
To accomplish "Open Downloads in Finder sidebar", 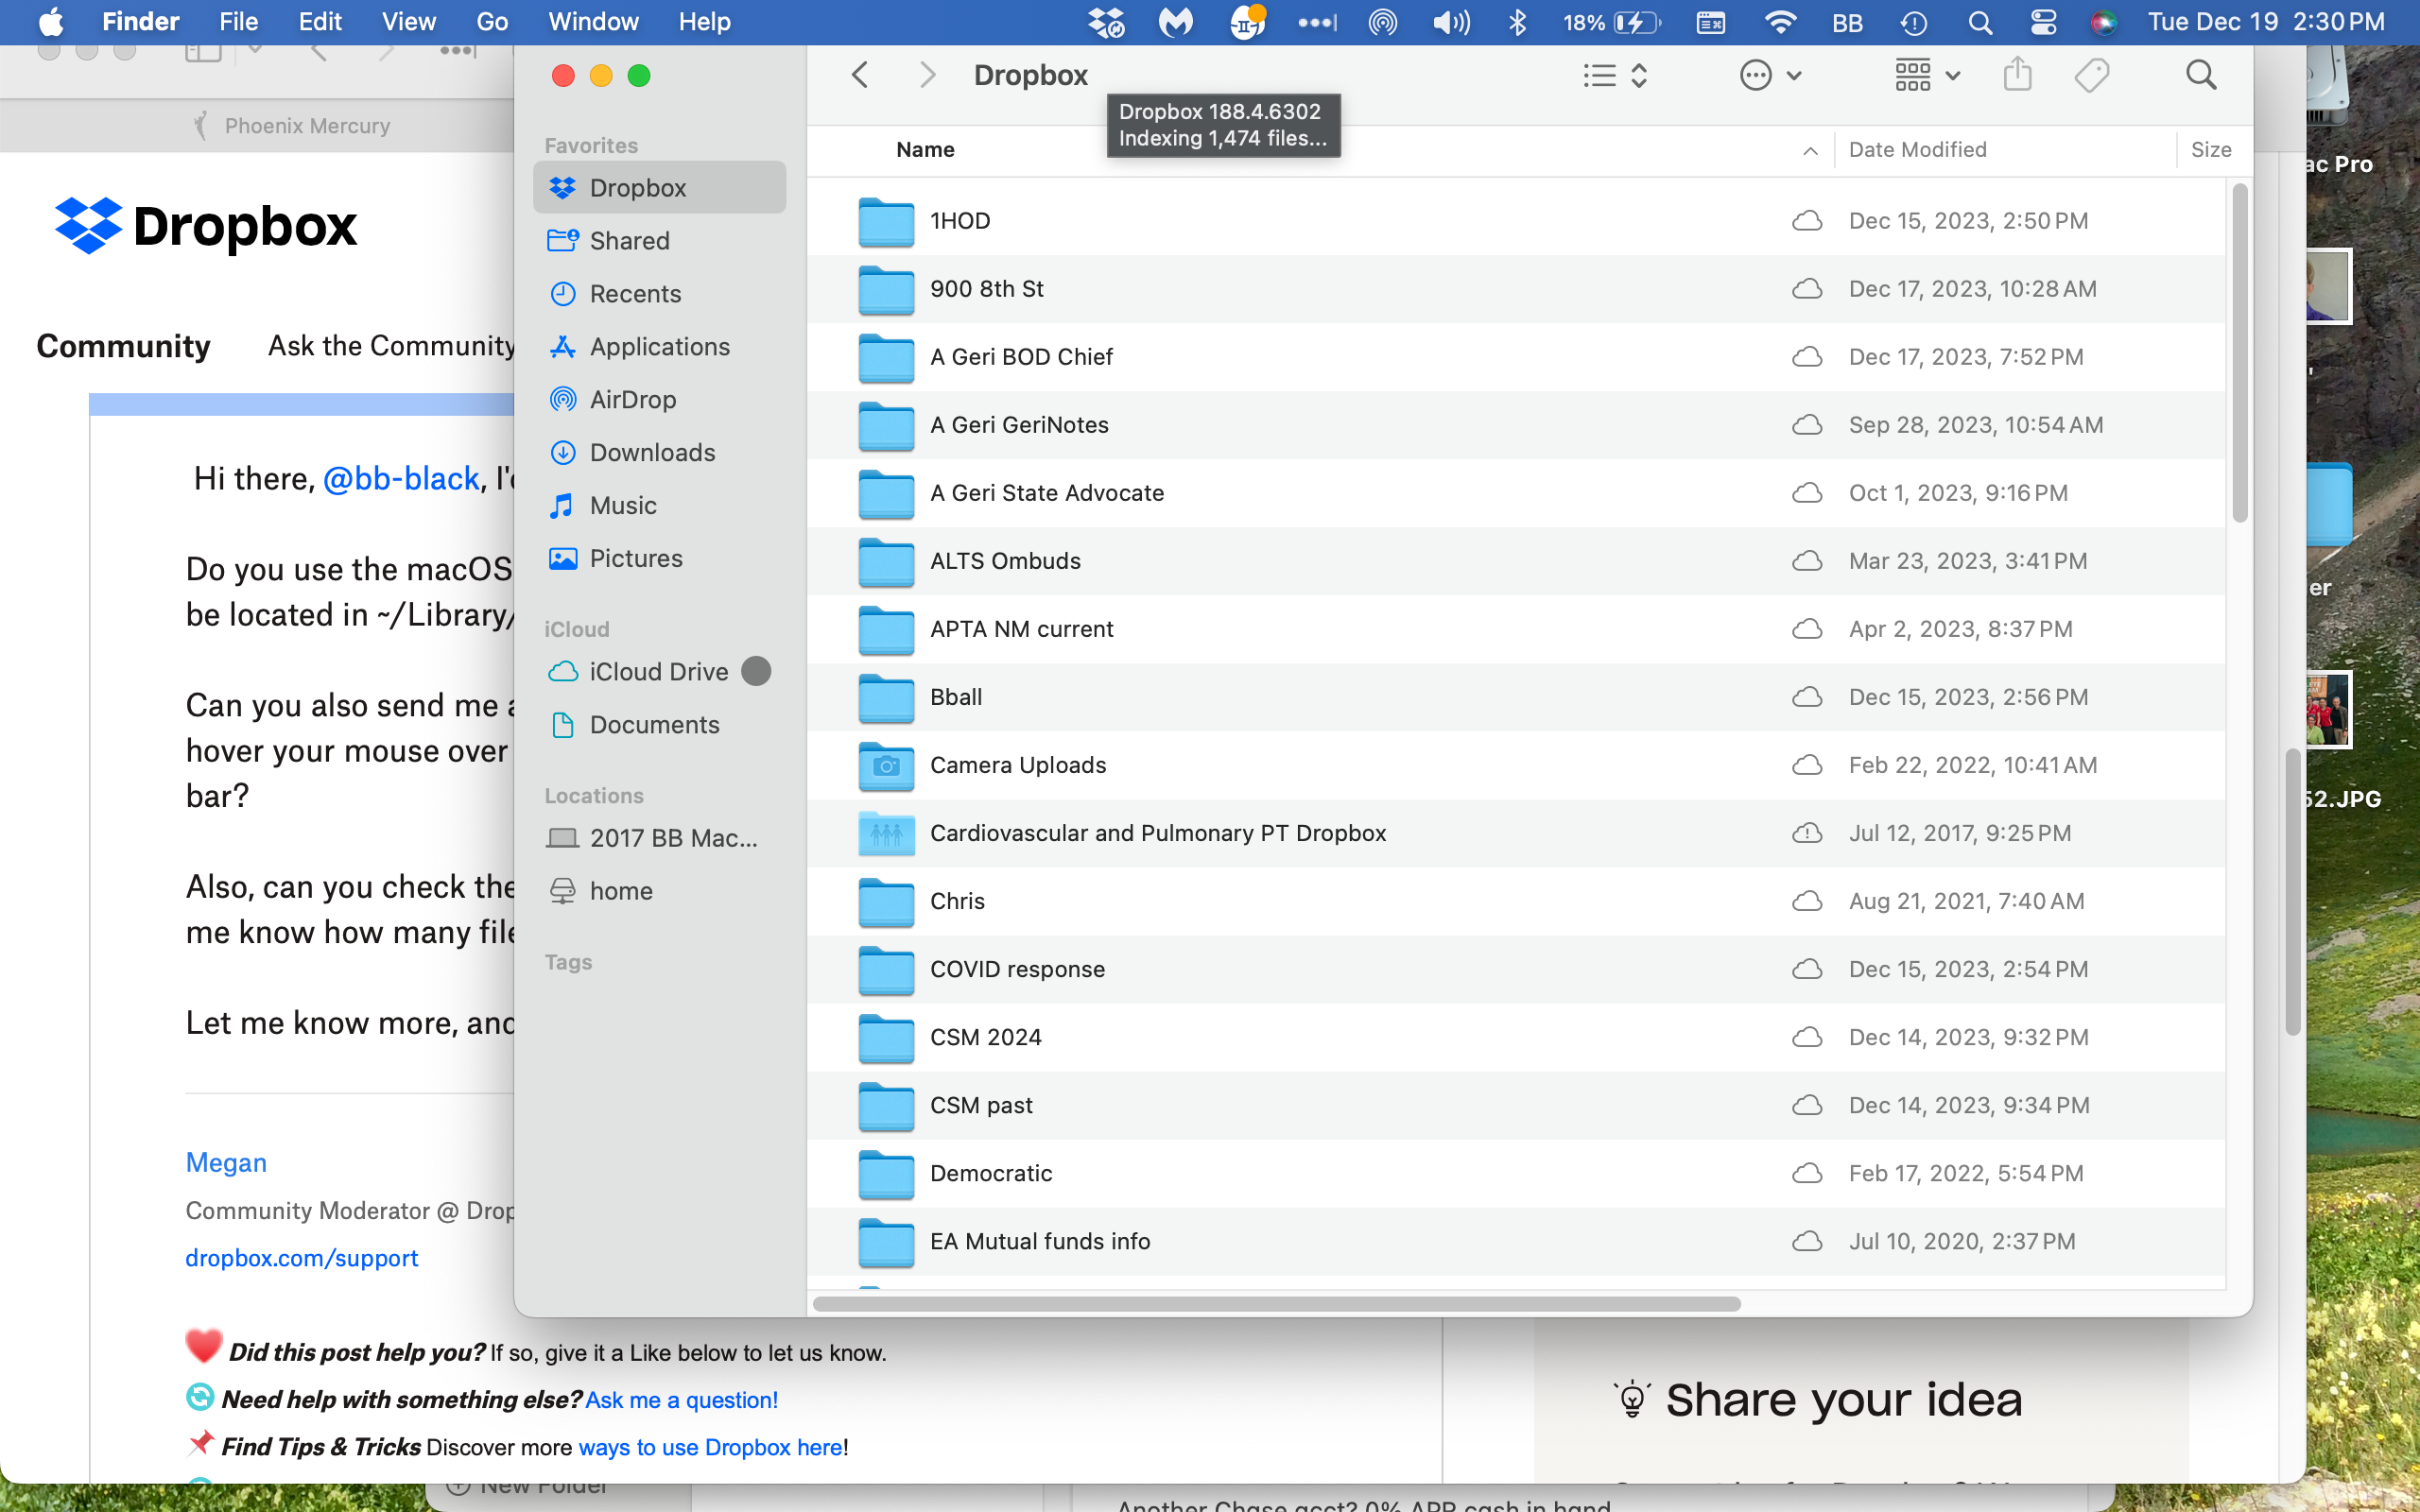I will click(659, 452).
